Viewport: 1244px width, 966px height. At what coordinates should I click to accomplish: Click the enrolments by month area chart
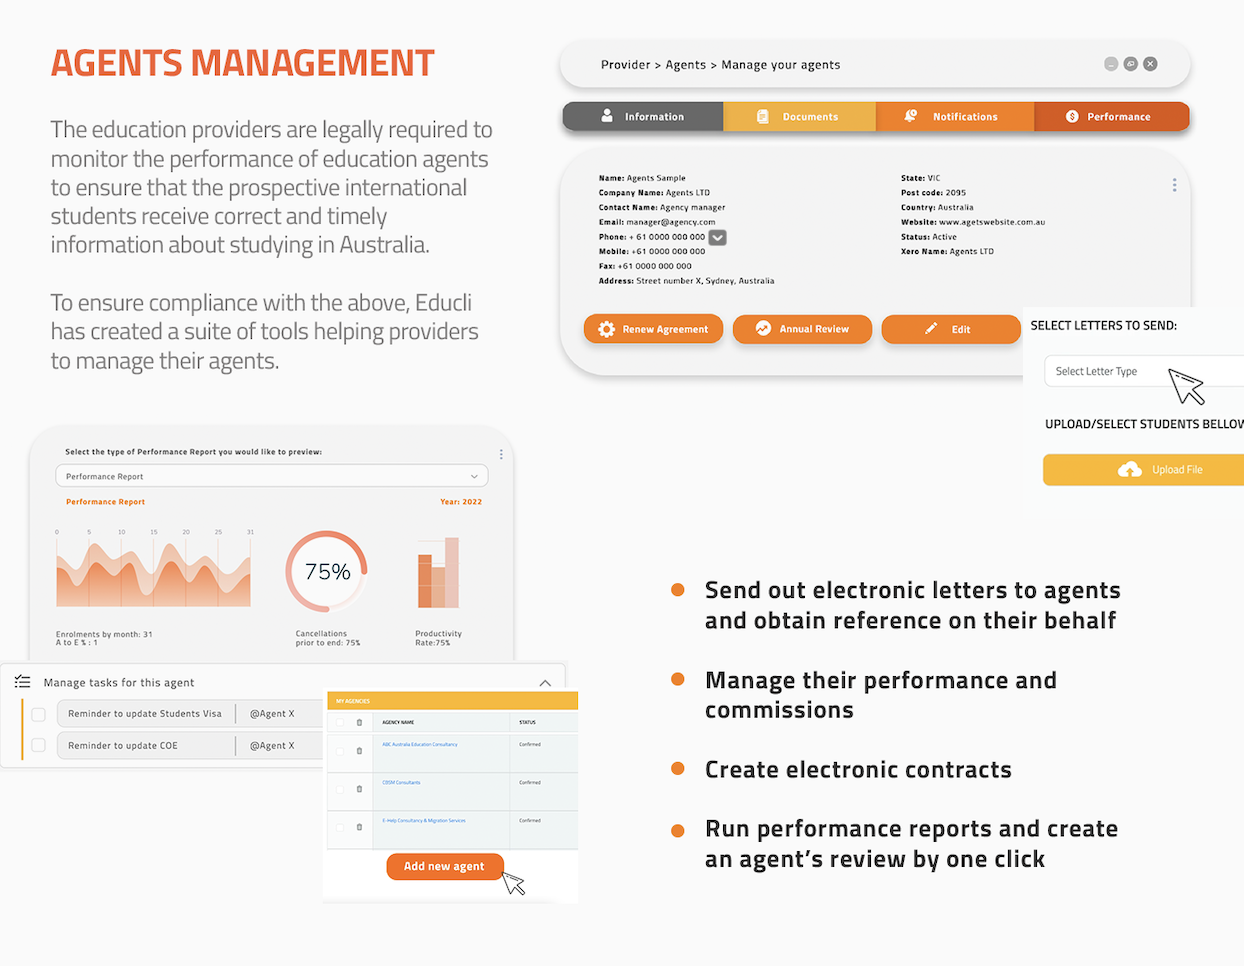click(153, 575)
